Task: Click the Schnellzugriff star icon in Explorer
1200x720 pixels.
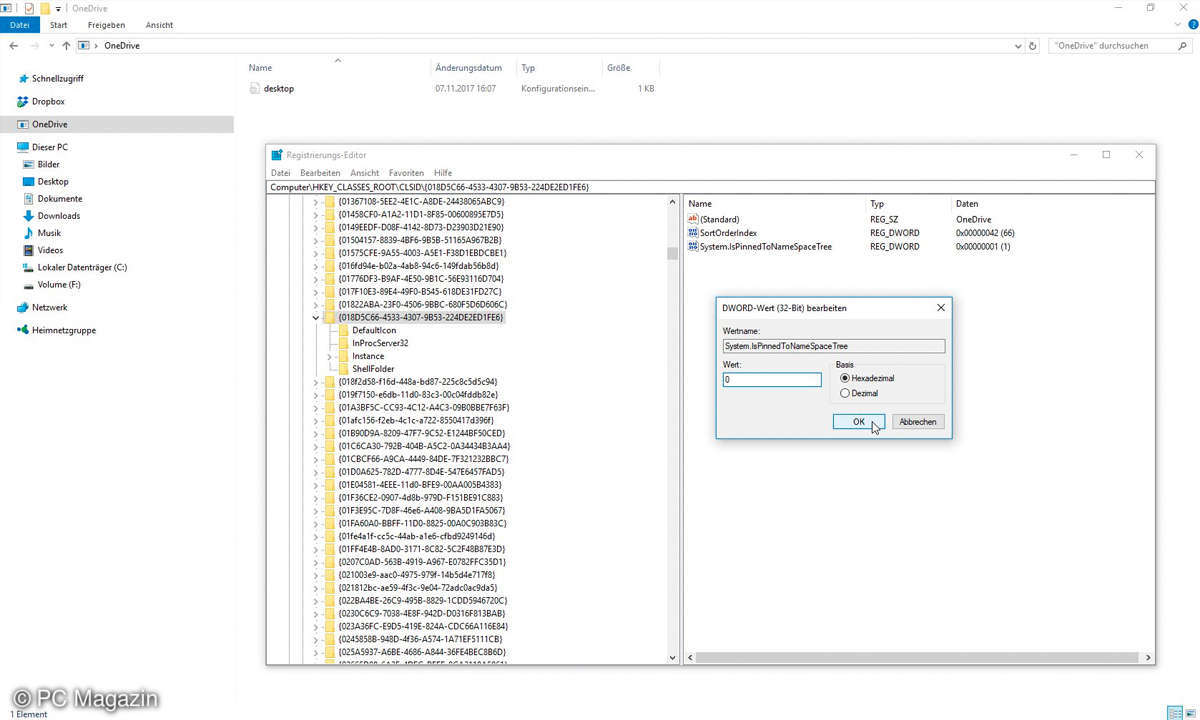Action: coord(22,78)
